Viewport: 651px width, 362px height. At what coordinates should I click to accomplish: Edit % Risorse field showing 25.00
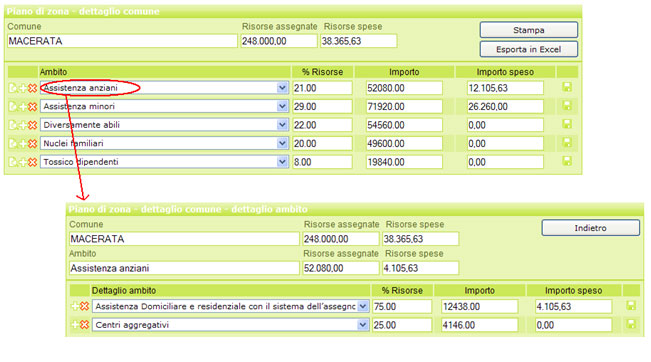pyautogui.click(x=402, y=325)
